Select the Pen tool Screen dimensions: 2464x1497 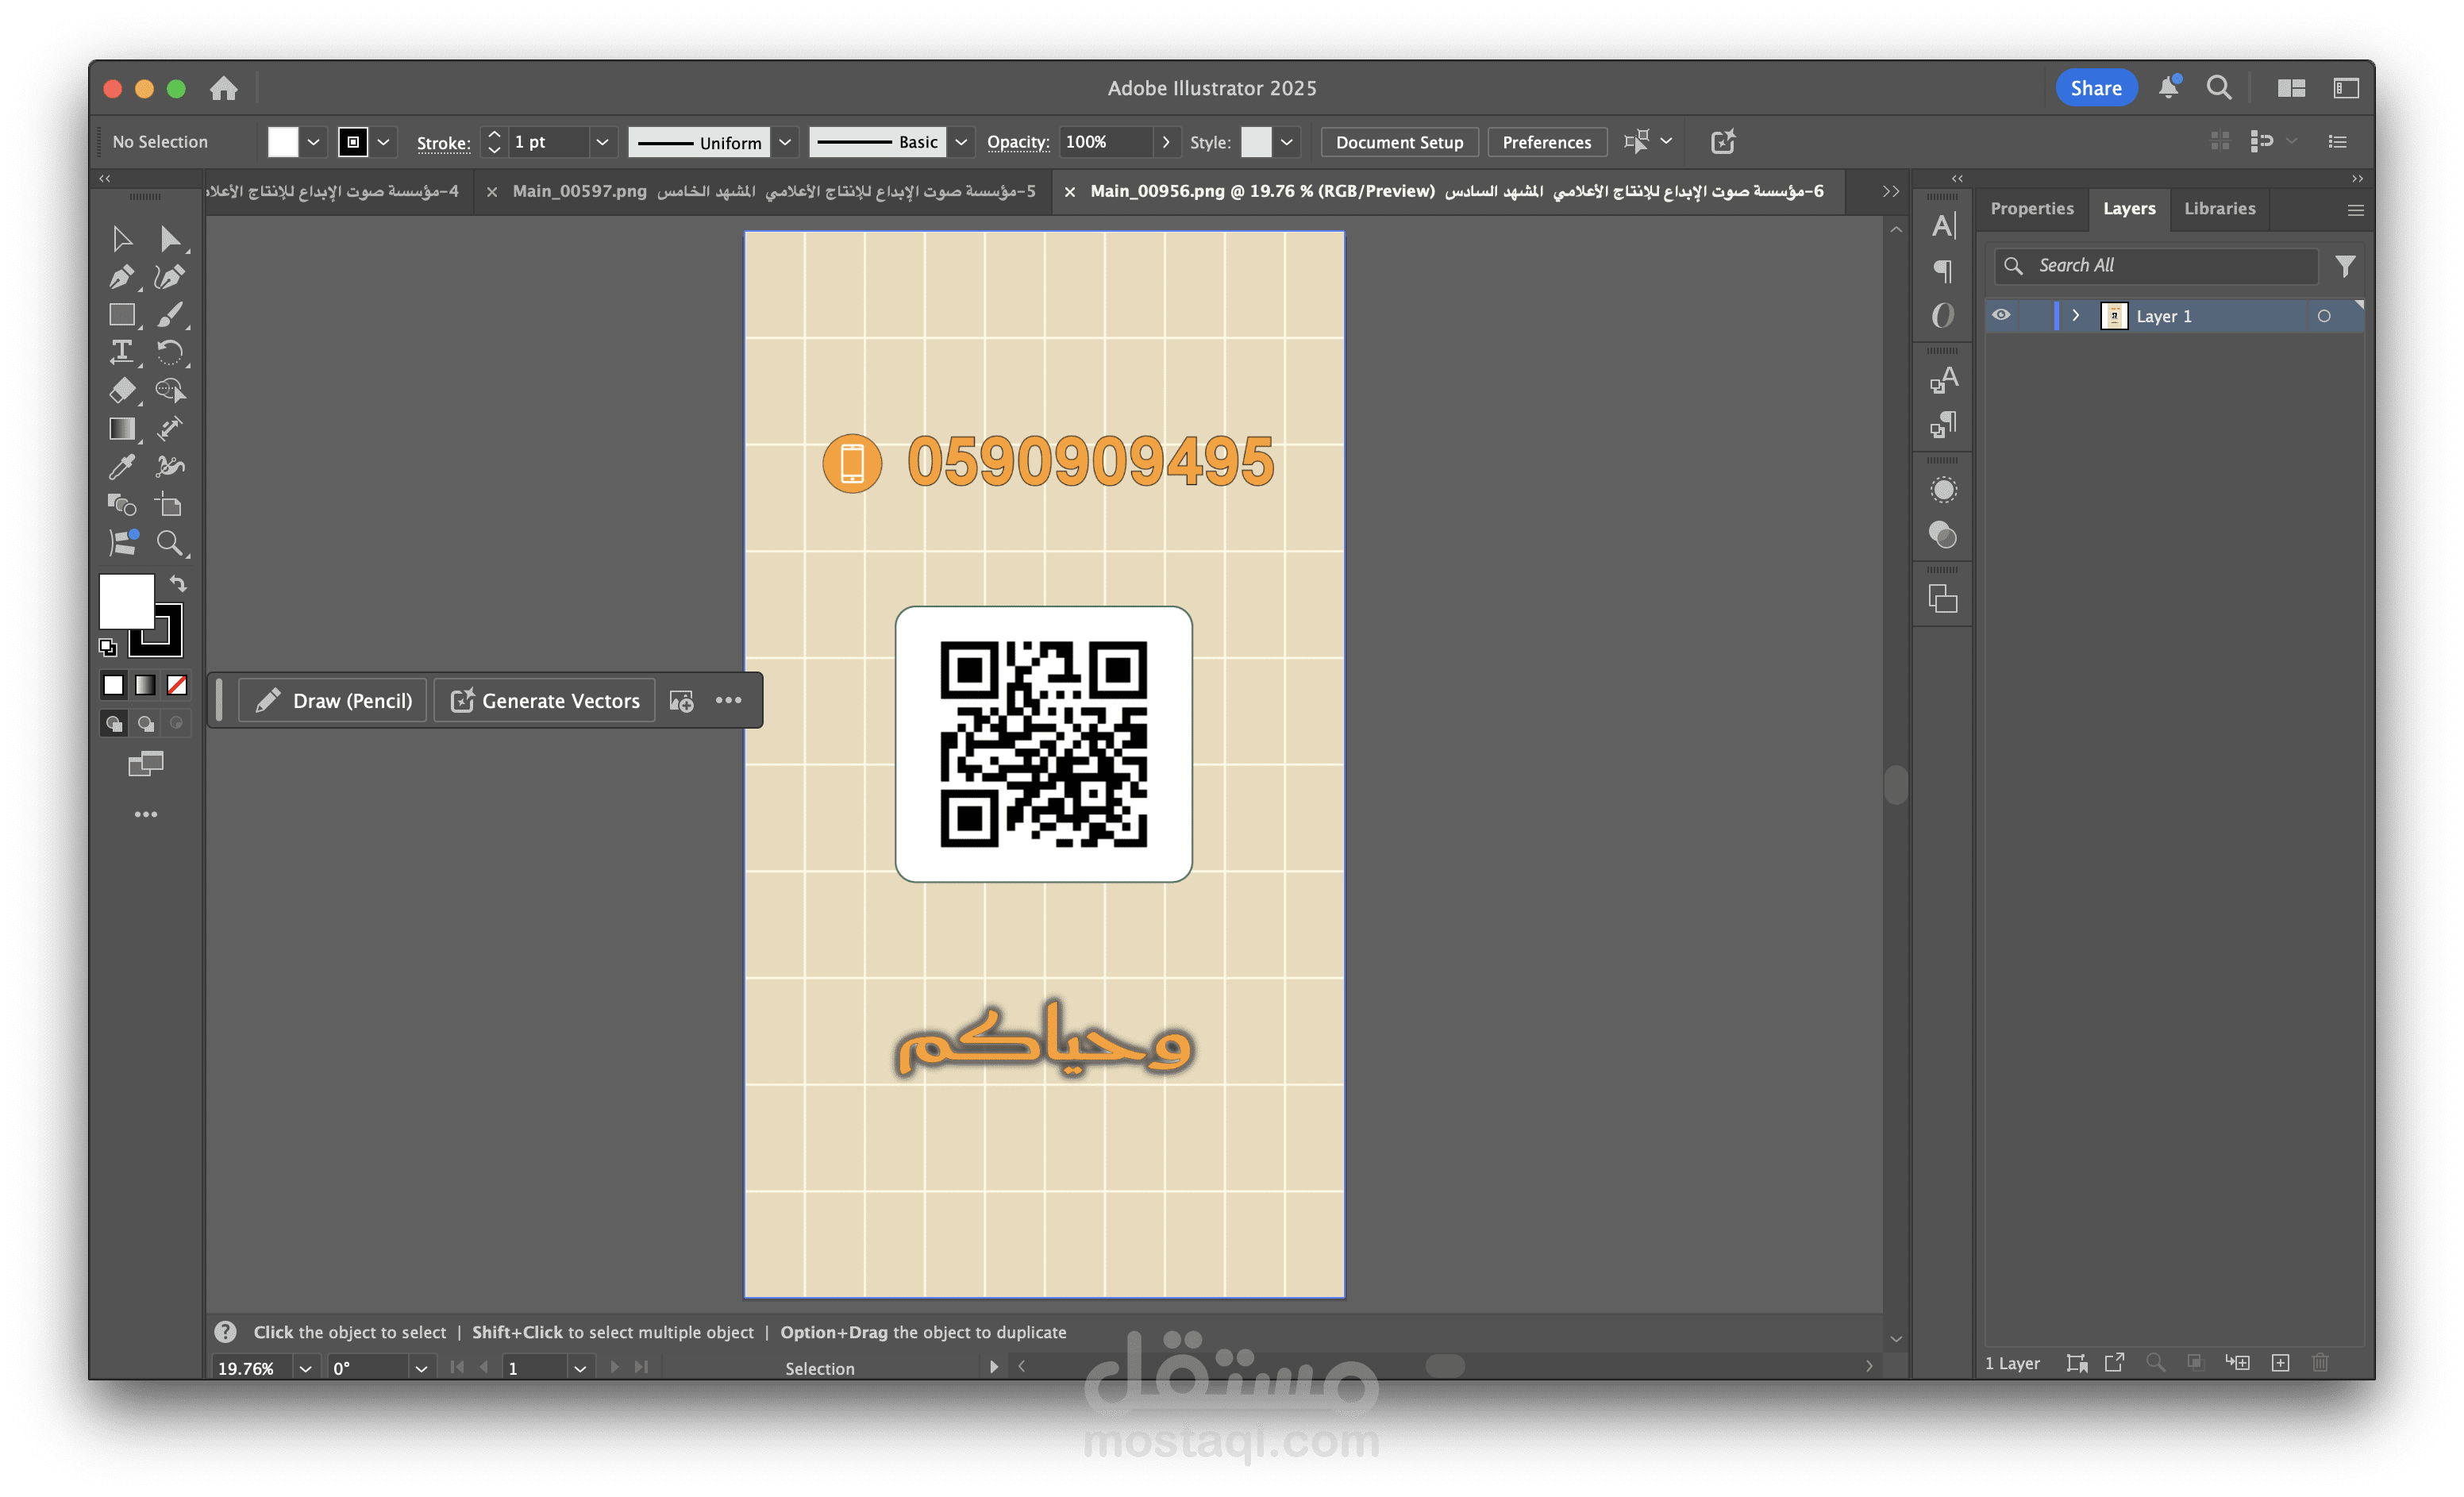122,277
